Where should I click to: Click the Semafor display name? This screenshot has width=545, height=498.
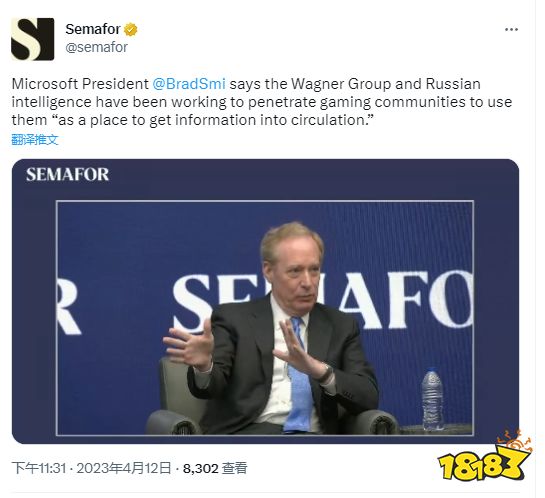point(93,29)
